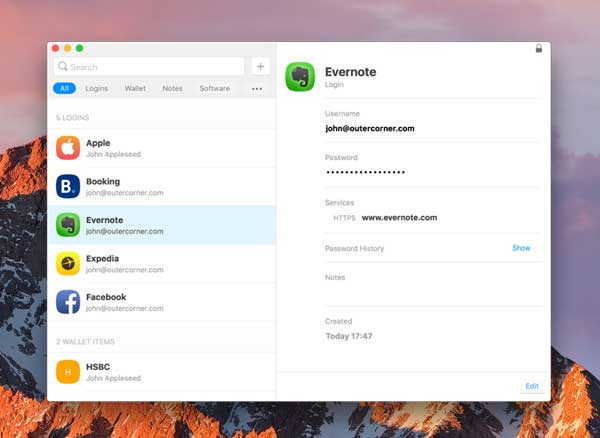Click the magnifier icon in search bar
The height and width of the screenshot is (438, 600).
coord(62,66)
